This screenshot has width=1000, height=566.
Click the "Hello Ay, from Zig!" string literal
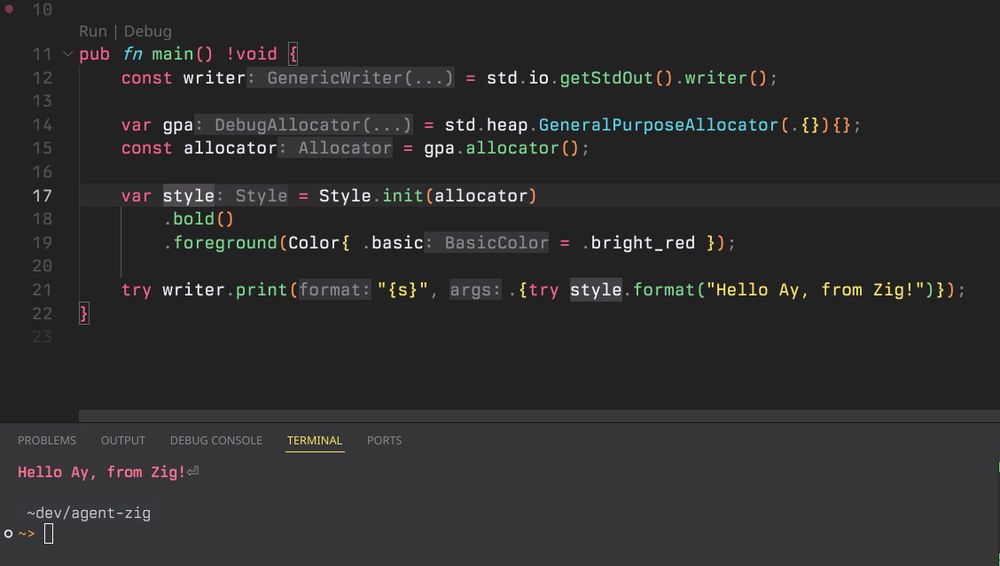pos(816,290)
